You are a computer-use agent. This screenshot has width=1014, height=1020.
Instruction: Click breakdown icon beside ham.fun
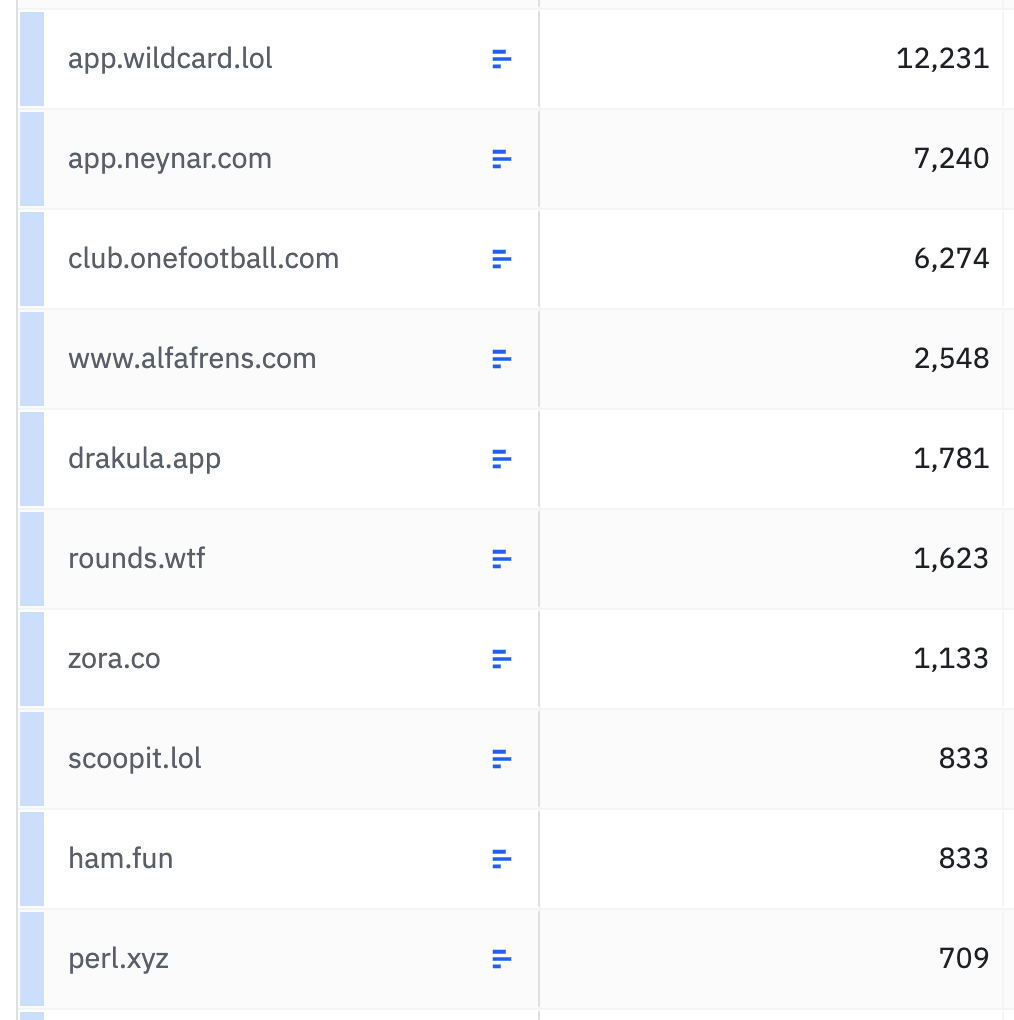point(502,859)
